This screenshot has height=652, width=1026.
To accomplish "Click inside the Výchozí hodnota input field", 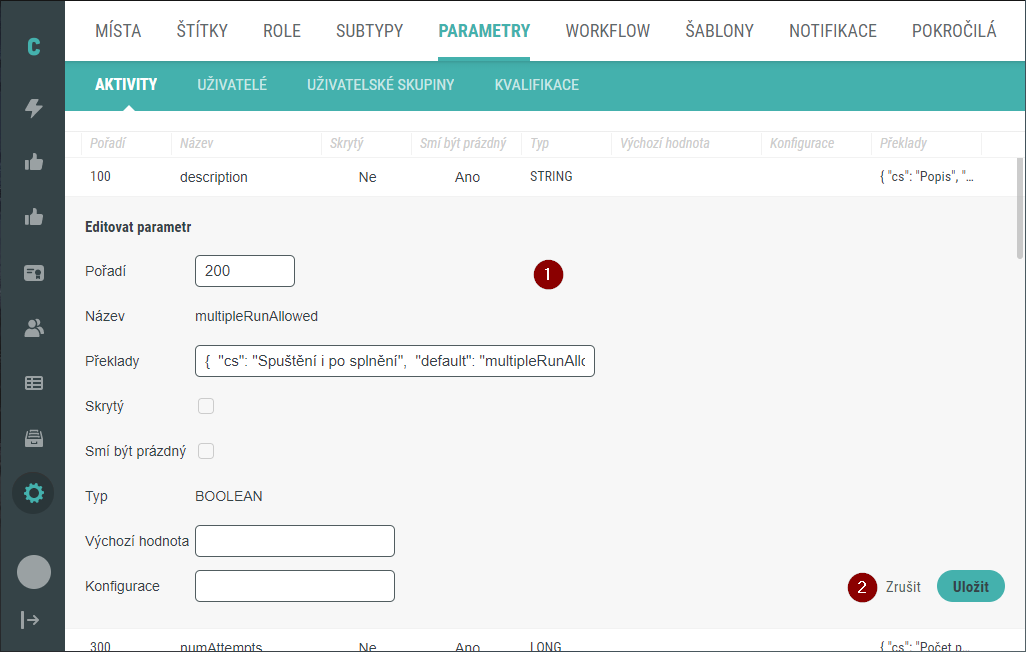I will point(294,540).
